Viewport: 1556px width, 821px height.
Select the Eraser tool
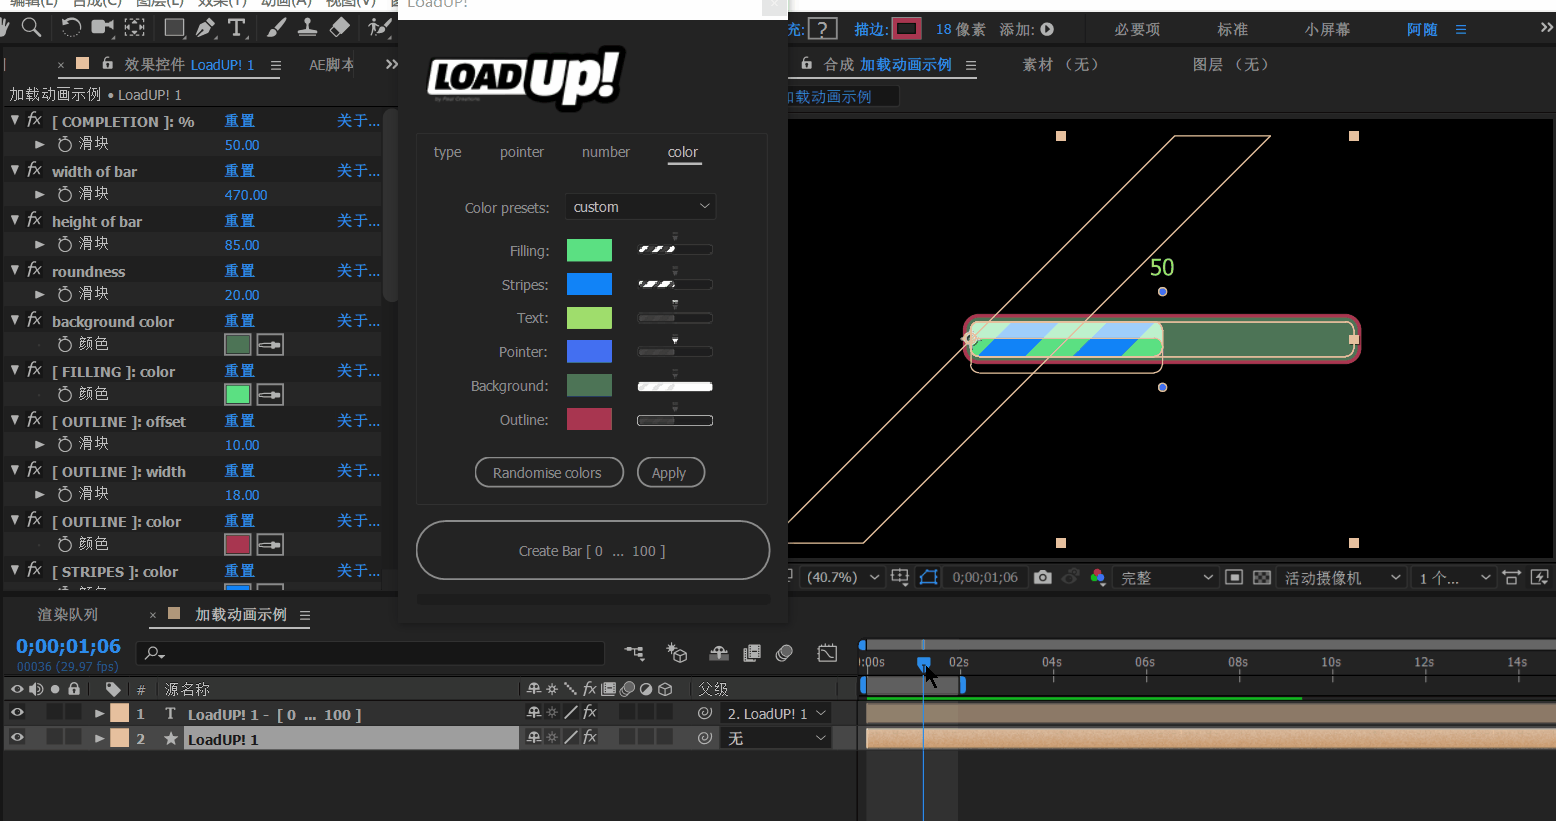[x=340, y=27]
